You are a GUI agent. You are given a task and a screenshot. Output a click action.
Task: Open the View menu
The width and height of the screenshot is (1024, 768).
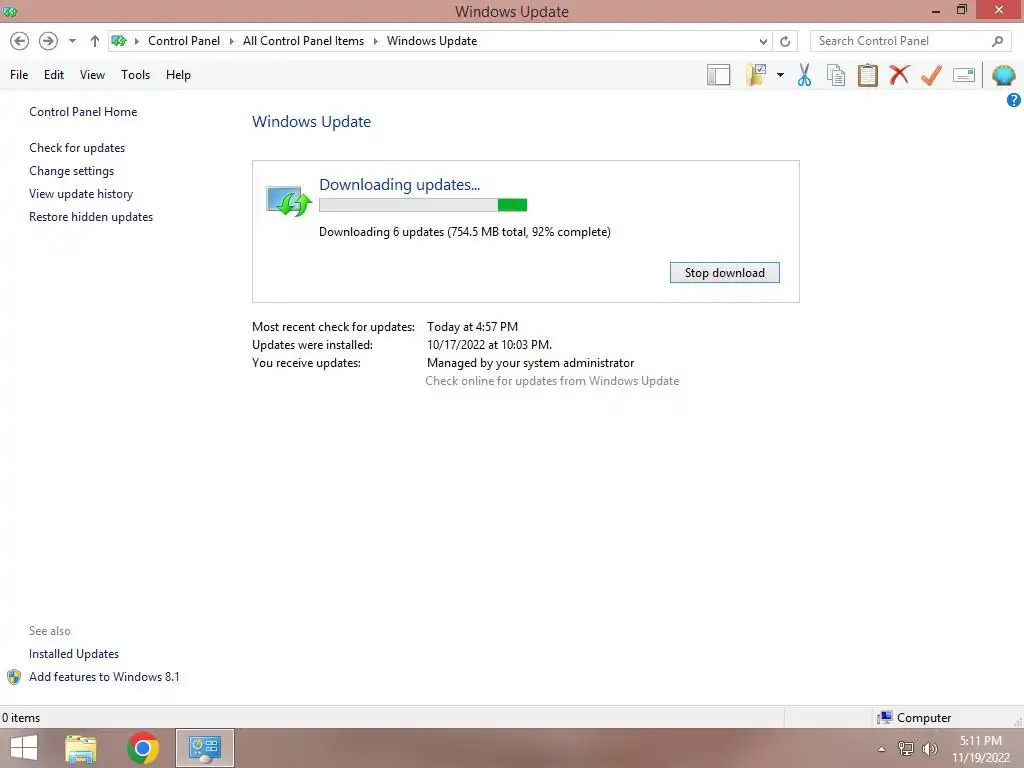(x=92, y=74)
